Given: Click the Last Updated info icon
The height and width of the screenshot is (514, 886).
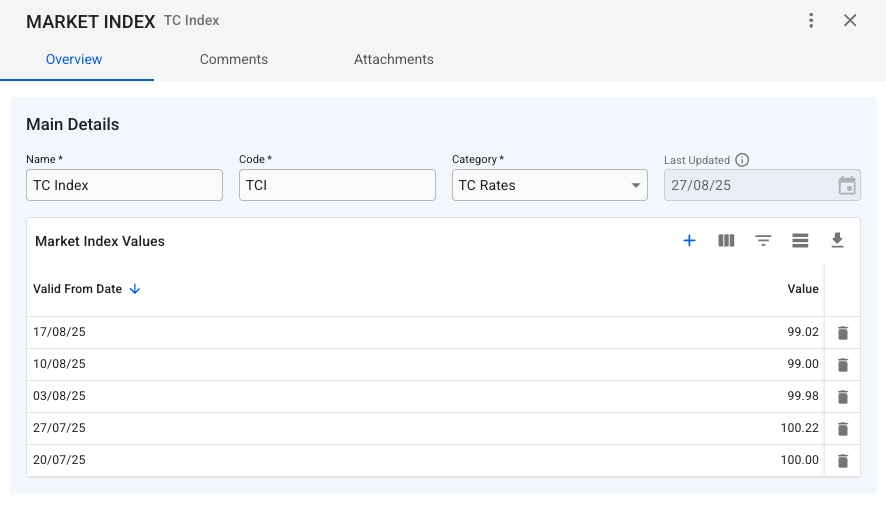Looking at the screenshot, I should [x=742, y=160].
